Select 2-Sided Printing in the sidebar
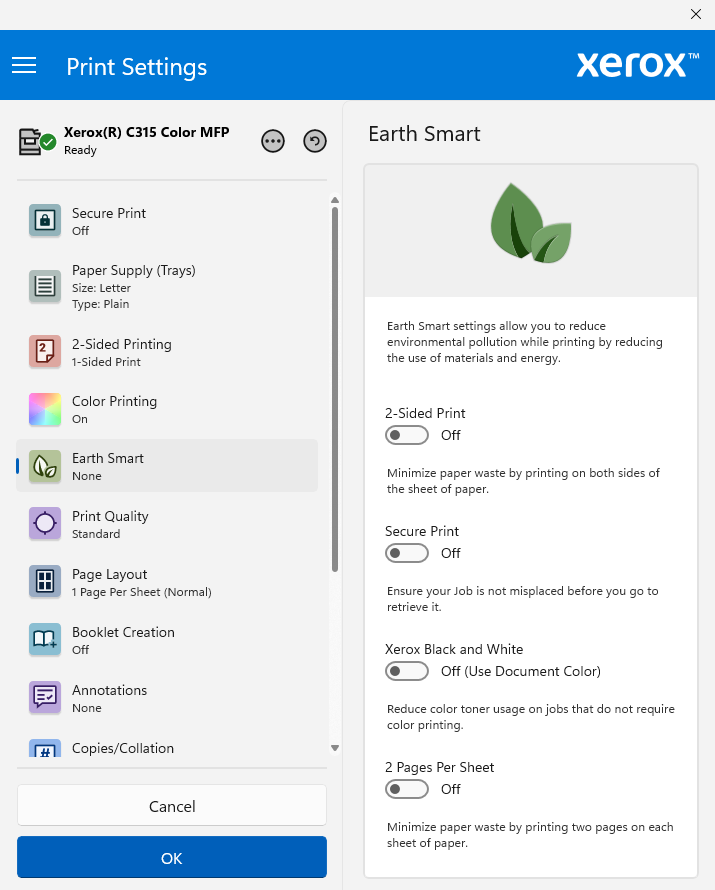Viewport: 715px width, 890px height. [x=167, y=352]
